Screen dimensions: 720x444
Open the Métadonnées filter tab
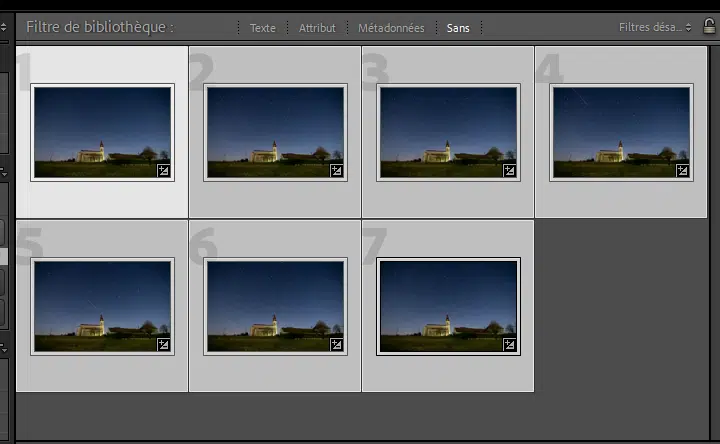click(391, 28)
